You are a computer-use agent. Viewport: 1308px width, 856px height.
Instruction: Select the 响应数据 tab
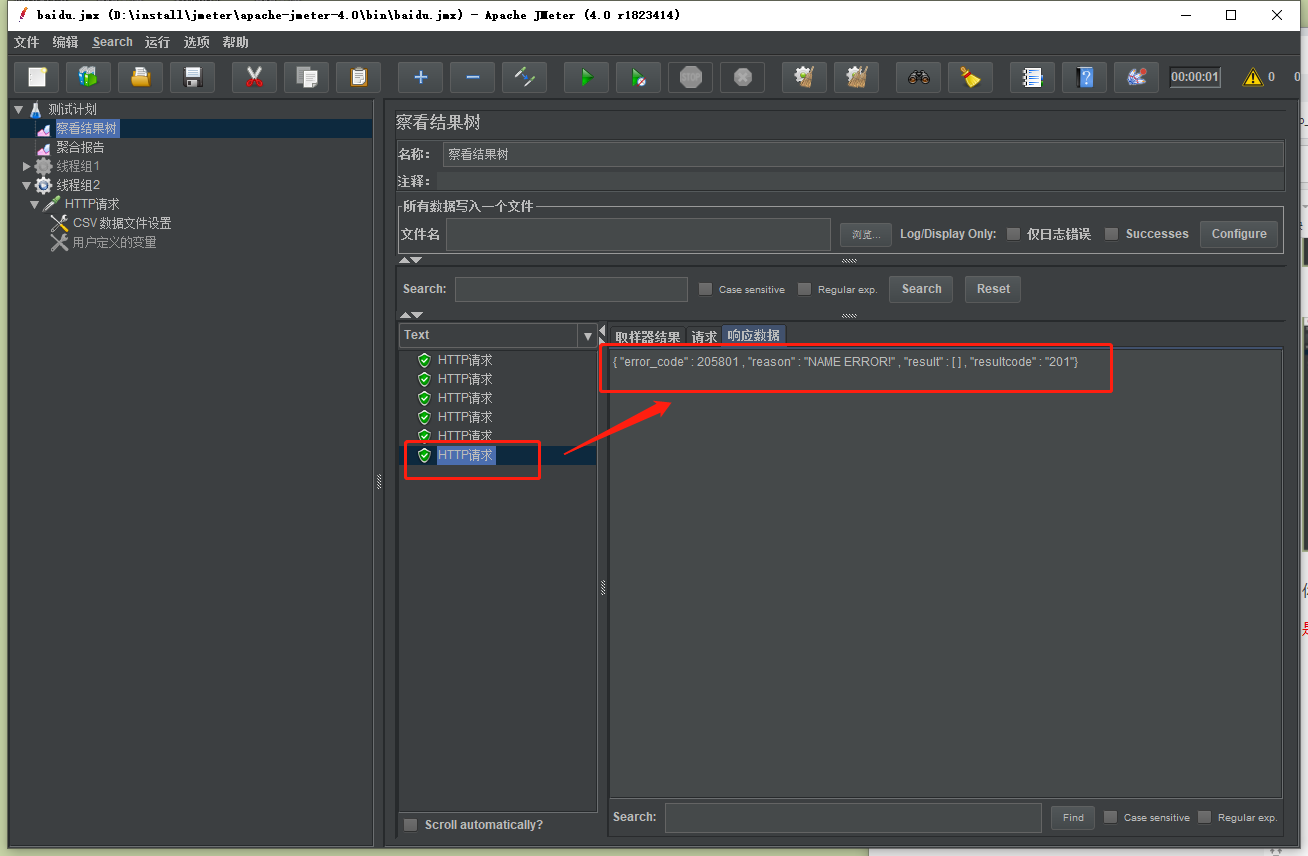pyautogui.click(x=753, y=336)
